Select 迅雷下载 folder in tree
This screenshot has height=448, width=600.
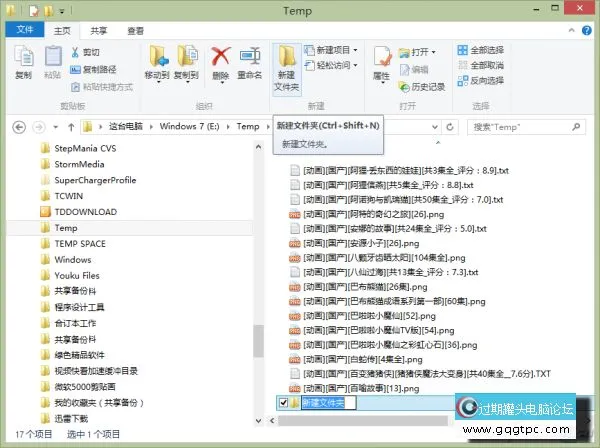point(71,419)
